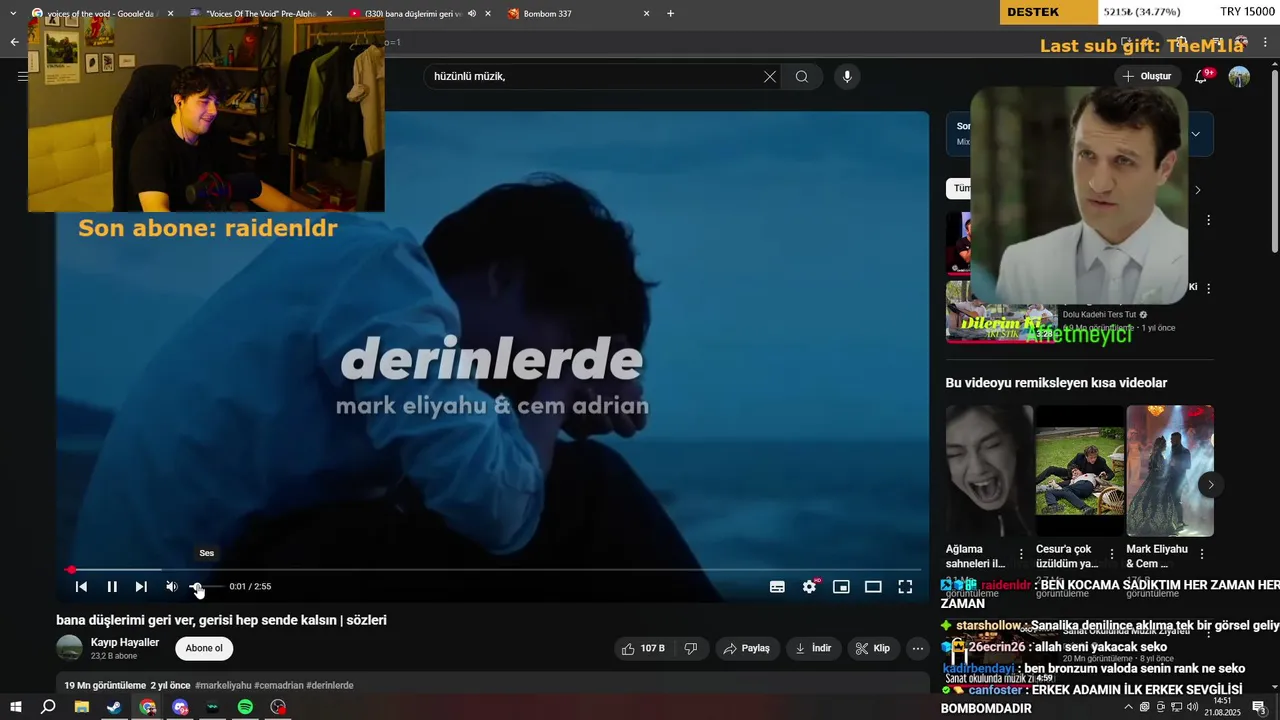Clear the search text with X

(770, 76)
